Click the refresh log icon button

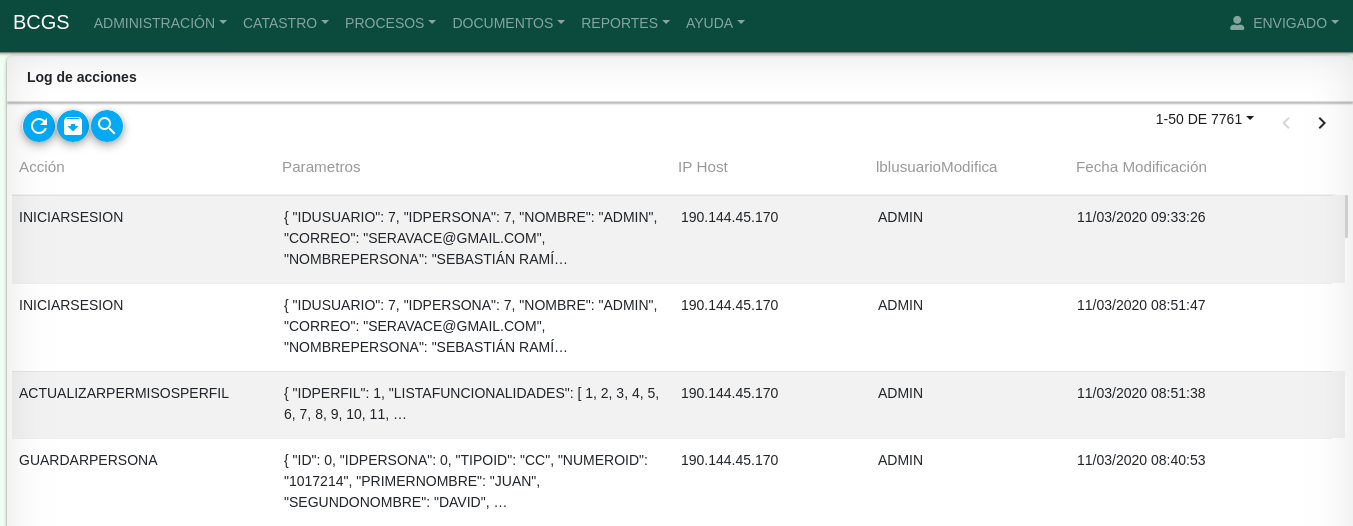(x=39, y=126)
